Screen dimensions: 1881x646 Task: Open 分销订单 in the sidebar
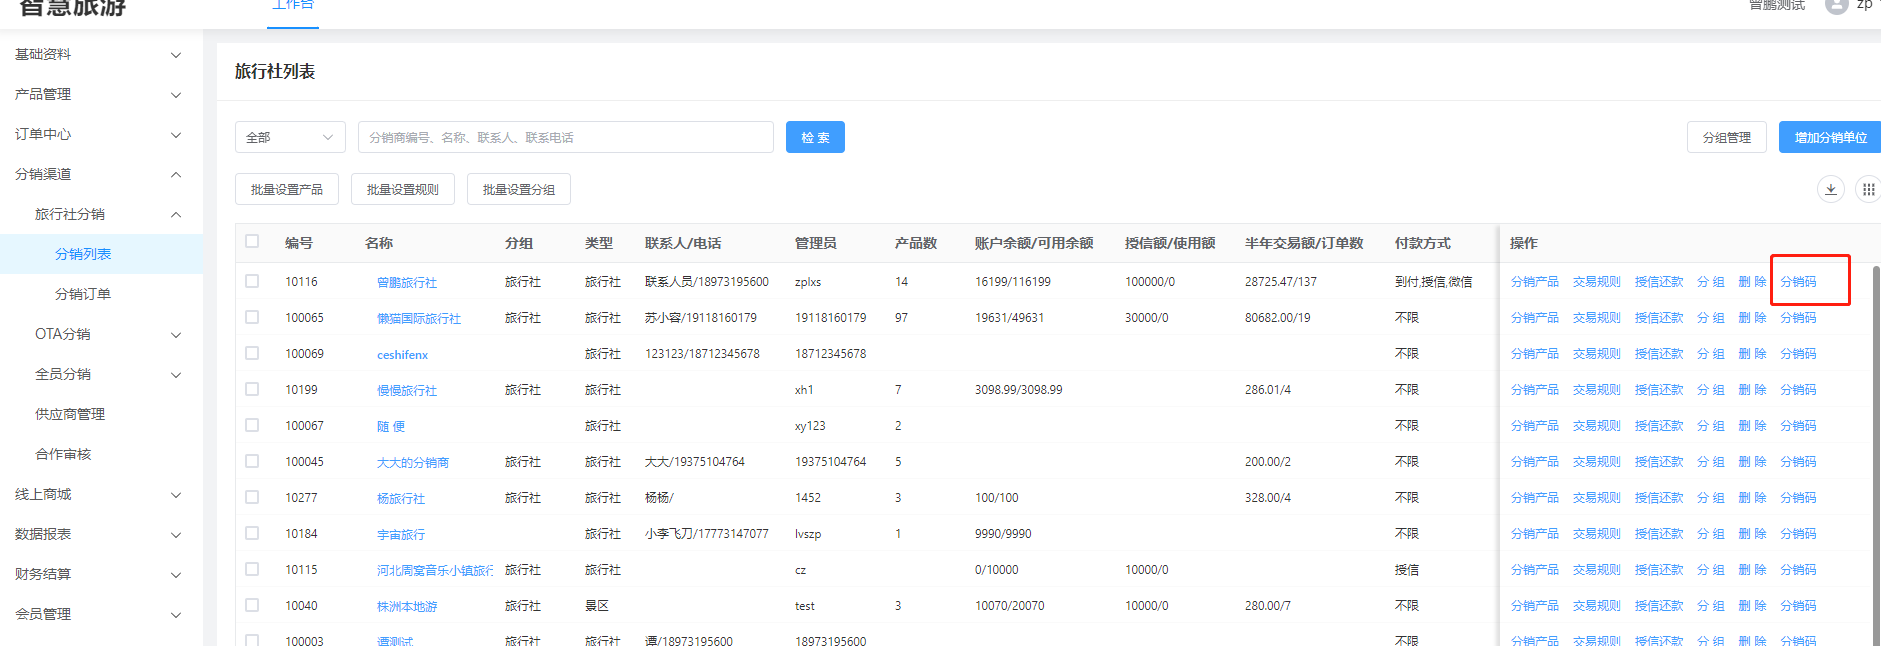(83, 294)
